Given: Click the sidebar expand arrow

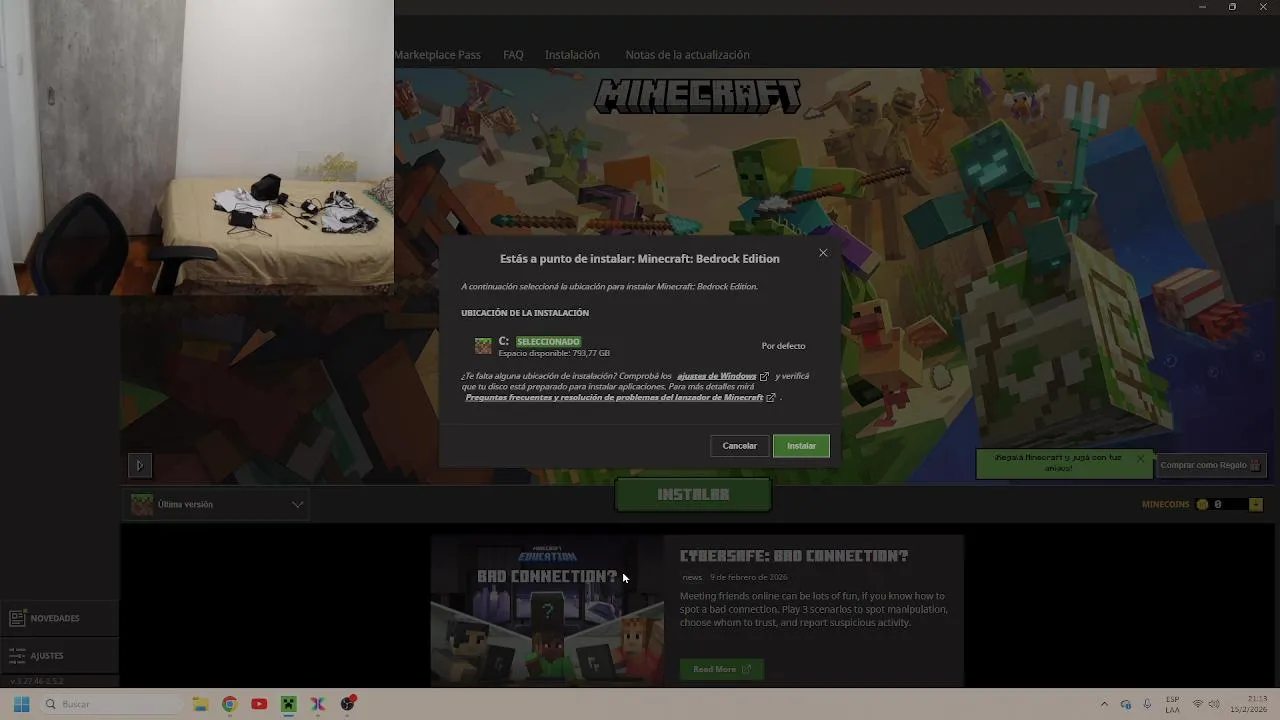Looking at the screenshot, I should [139, 465].
